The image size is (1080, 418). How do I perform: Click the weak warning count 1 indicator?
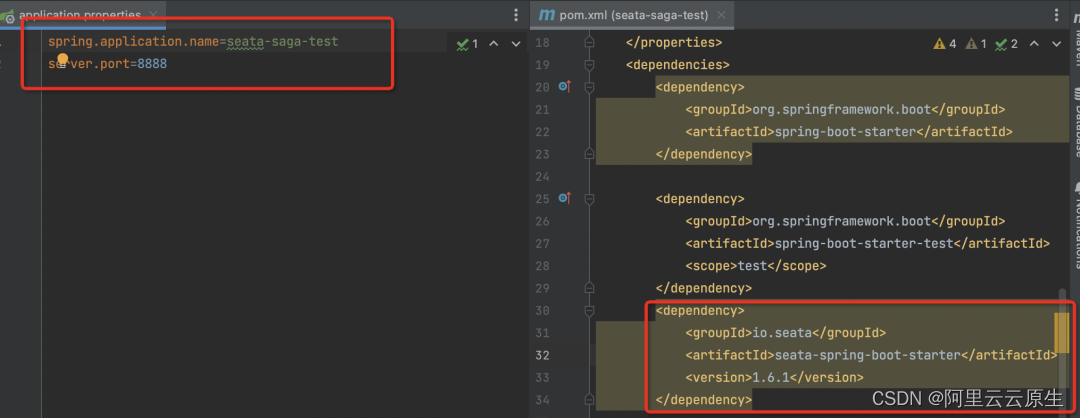point(976,44)
